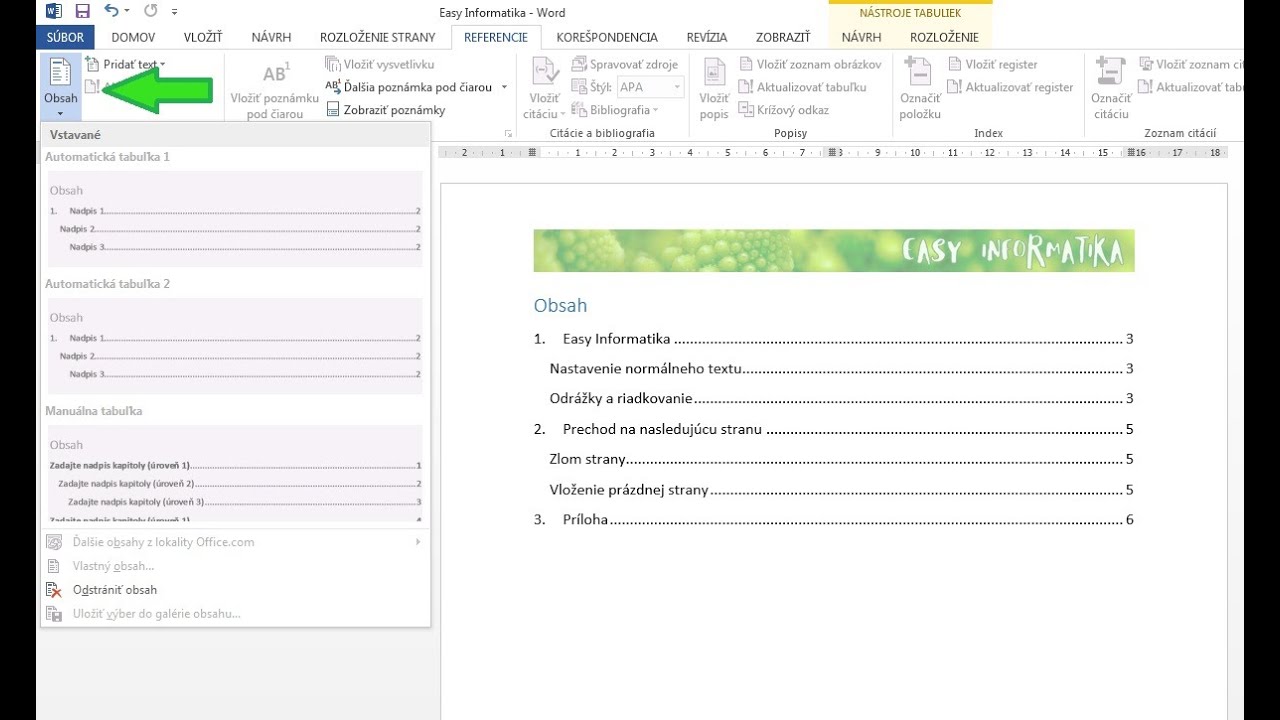
Task: Open table tools NÁVRH tab
Action: click(861, 37)
